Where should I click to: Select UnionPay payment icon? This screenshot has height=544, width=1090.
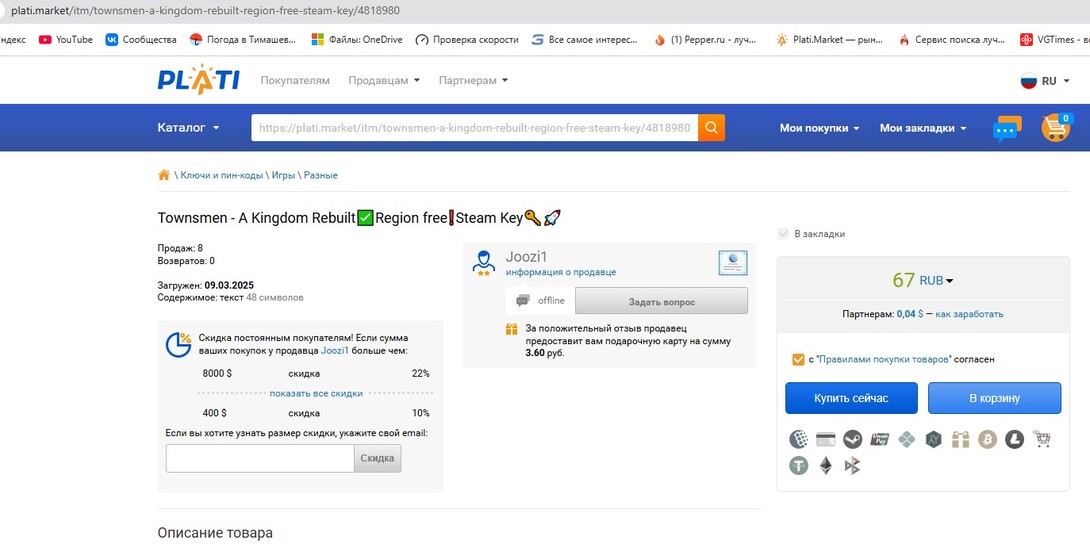pyautogui.click(x=880, y=439)
